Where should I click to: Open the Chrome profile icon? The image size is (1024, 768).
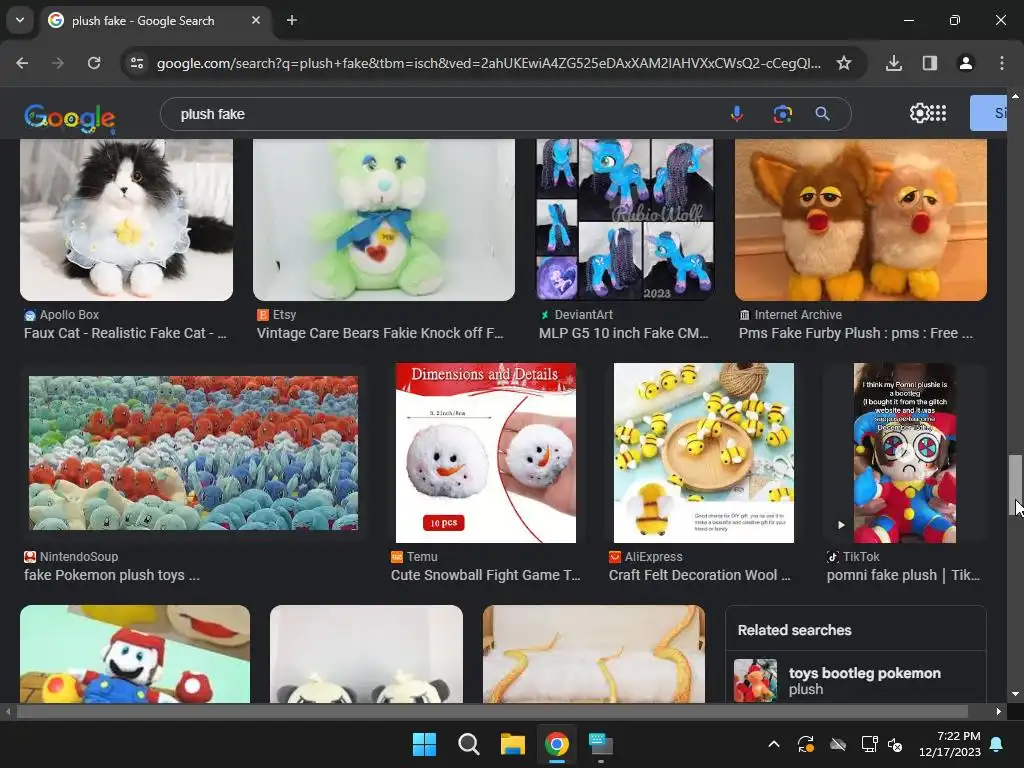pos(966,63)
